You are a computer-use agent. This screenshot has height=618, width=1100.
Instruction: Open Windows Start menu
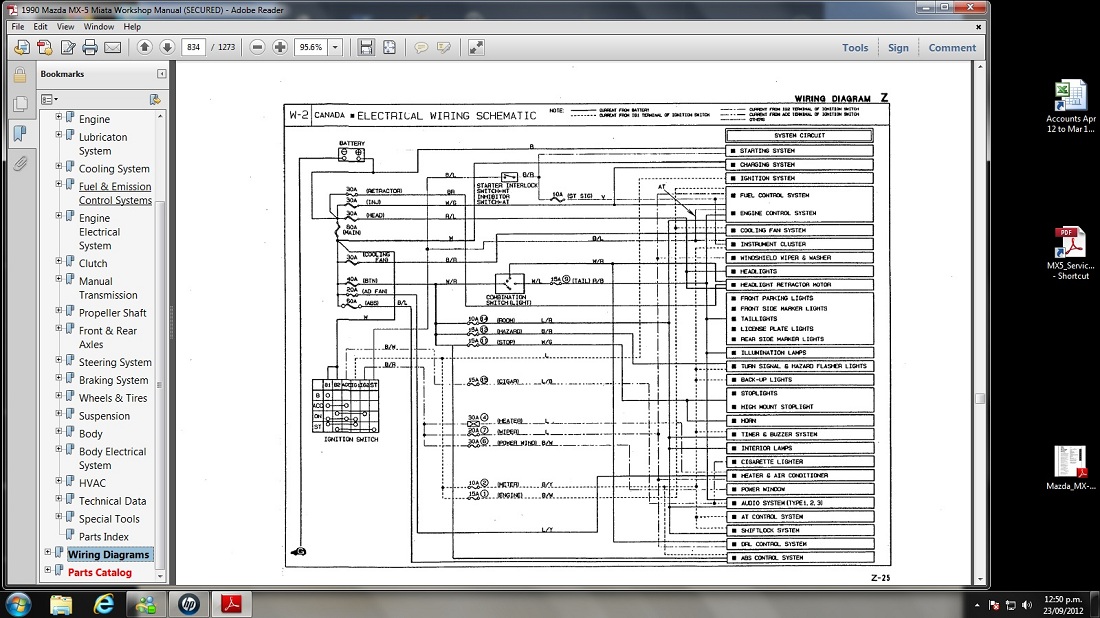[18, 604]
